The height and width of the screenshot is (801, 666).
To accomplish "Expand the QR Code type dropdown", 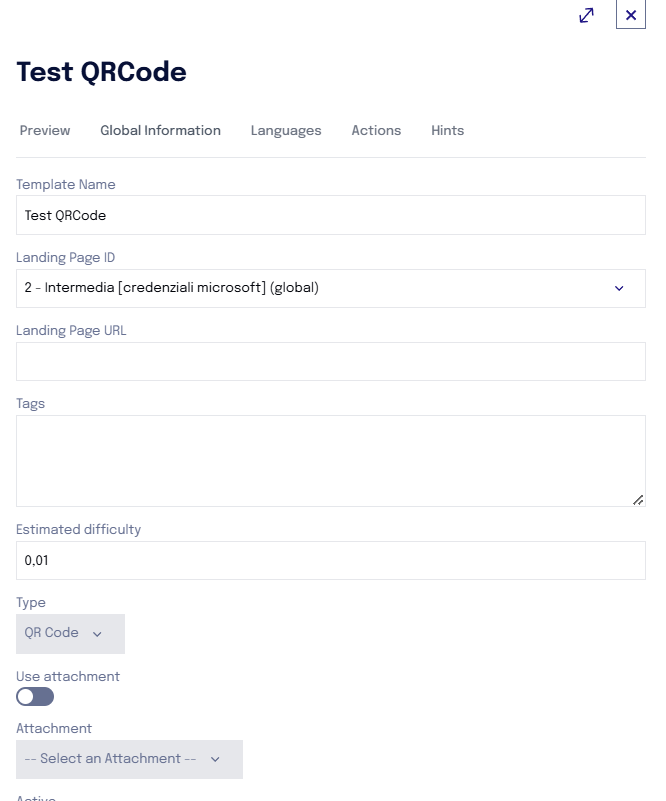I will 70,633.
